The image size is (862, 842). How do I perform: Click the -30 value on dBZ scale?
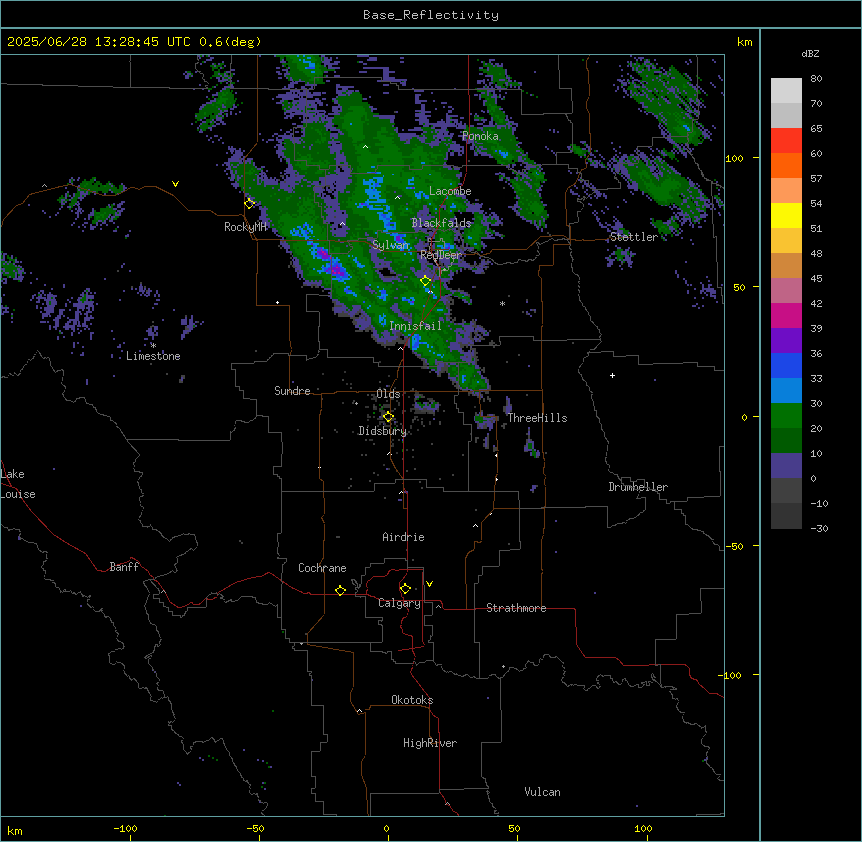coord(819,528)
